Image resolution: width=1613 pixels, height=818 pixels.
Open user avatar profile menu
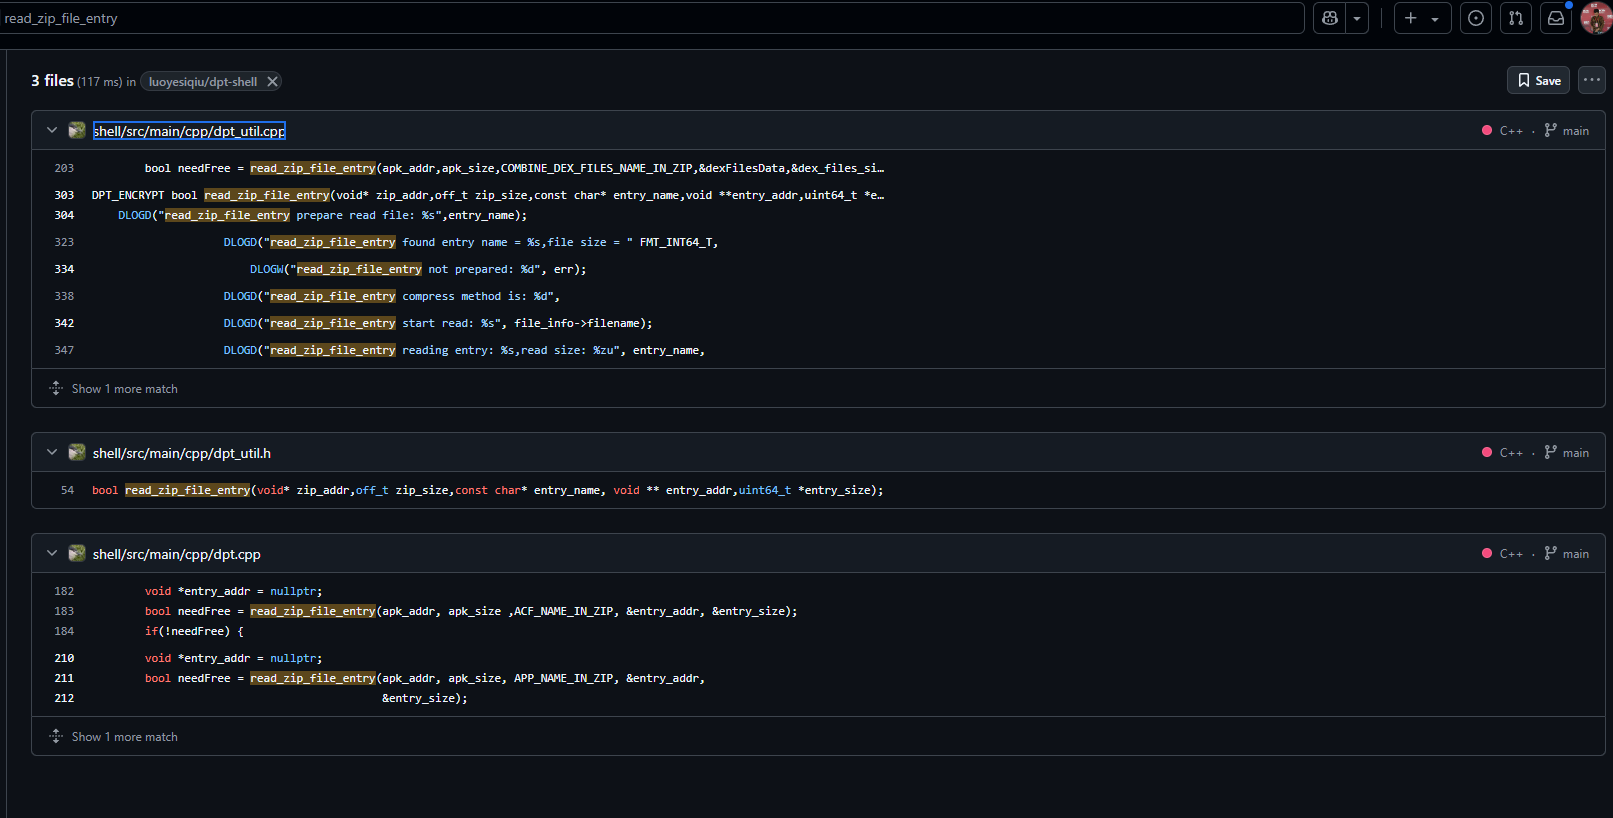point(1596,18)
